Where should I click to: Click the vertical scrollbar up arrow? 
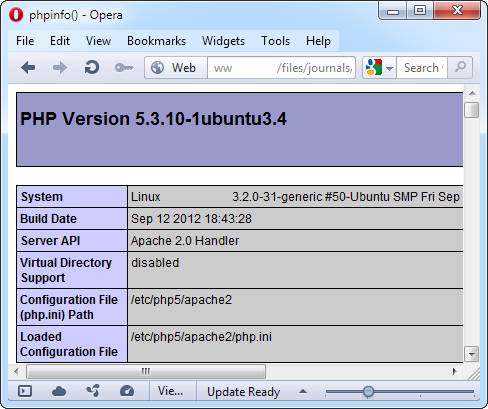[x=472, y=93]
